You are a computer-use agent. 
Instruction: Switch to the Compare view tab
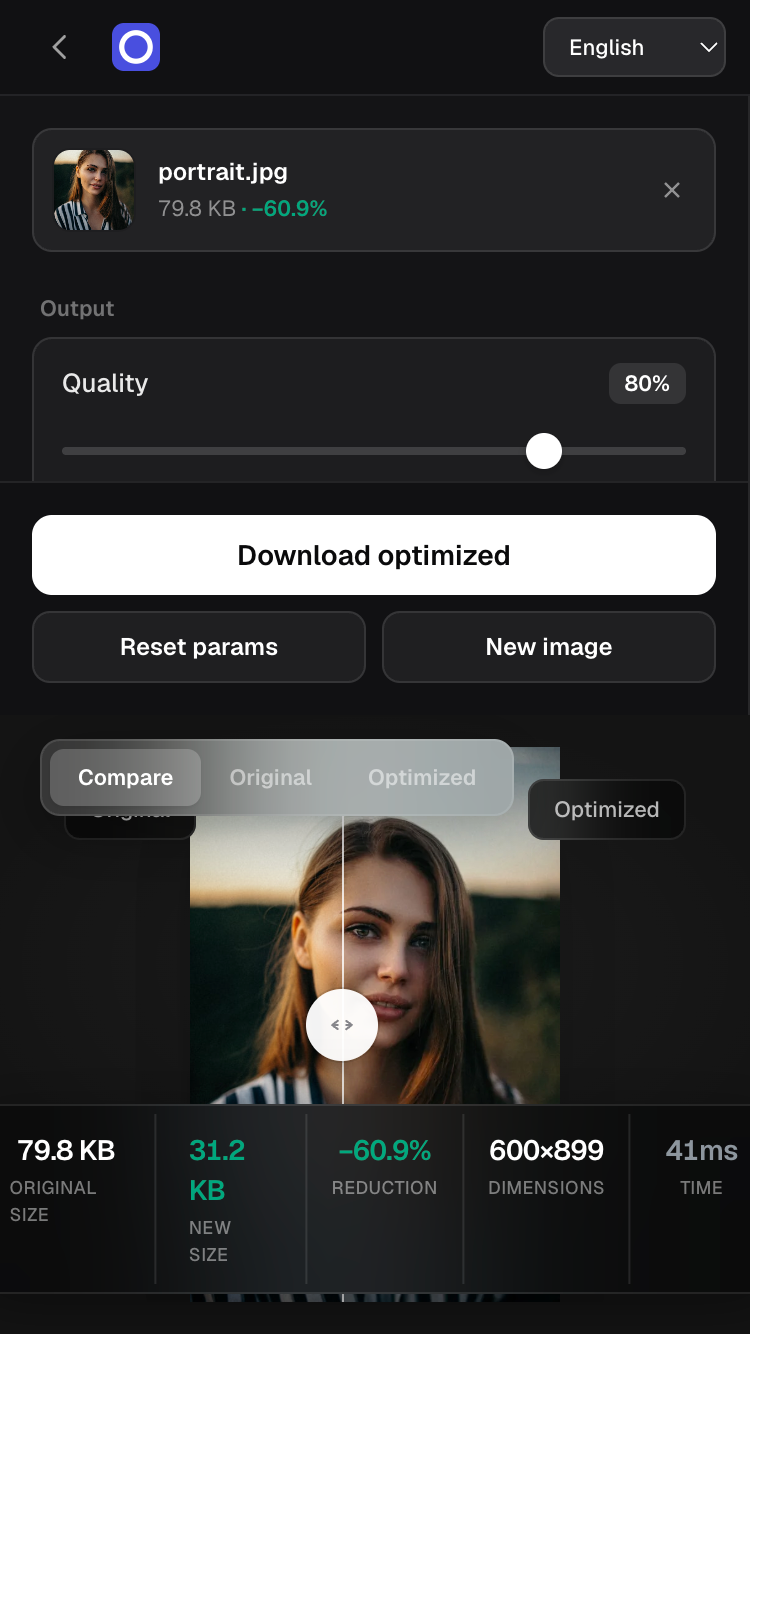(x=126, y=777)
